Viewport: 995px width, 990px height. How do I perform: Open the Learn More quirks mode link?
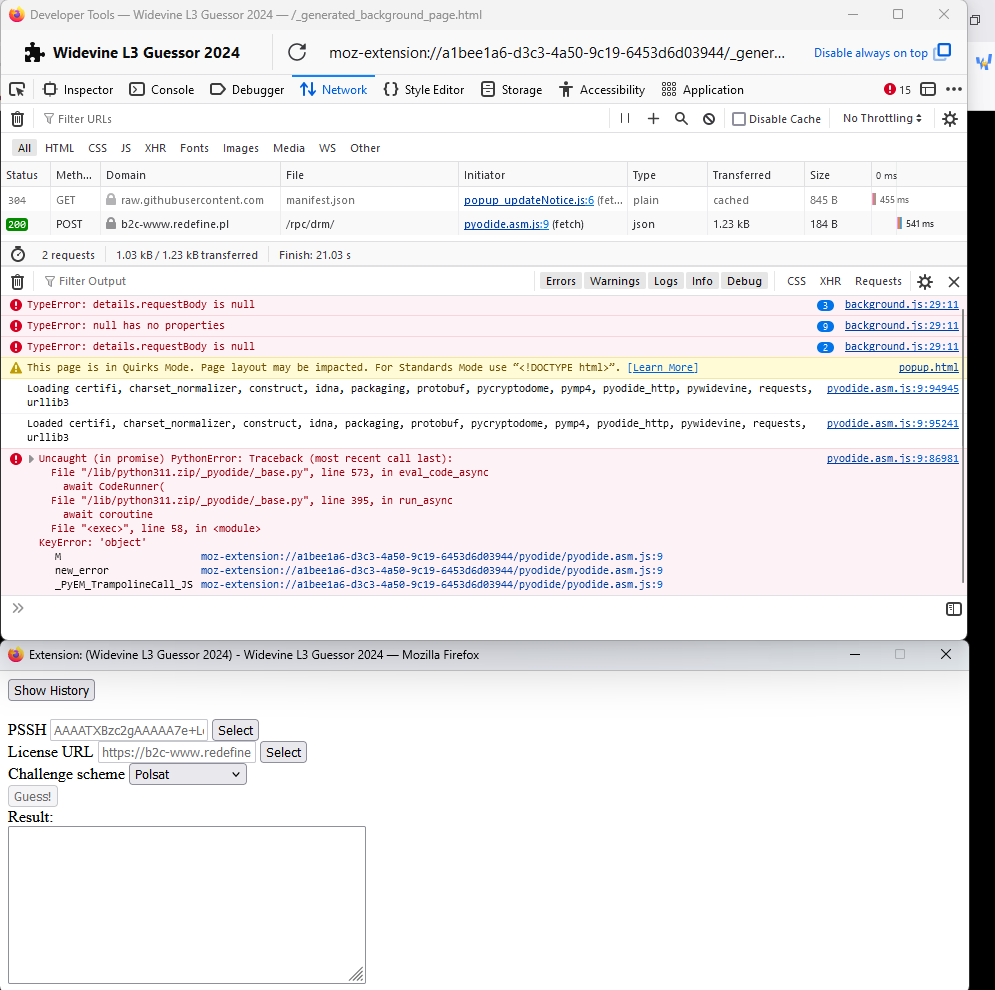coord(662,367)
